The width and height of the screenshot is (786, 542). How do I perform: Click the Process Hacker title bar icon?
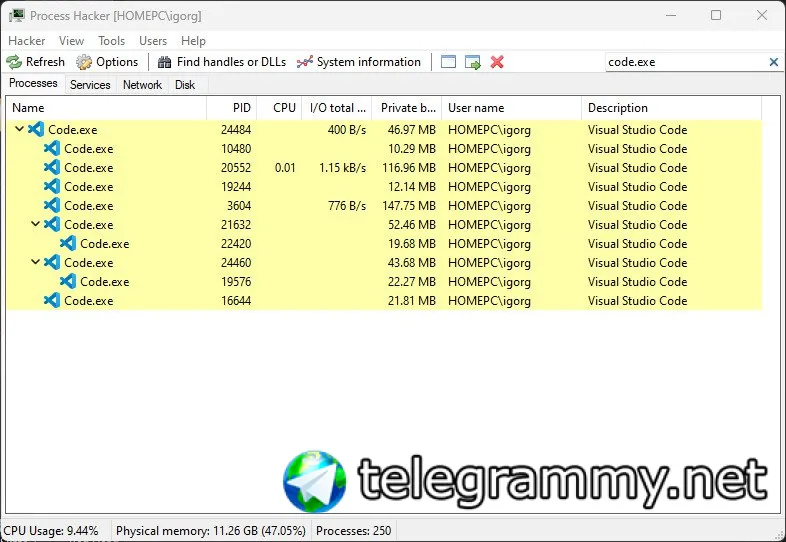point(17,16)
